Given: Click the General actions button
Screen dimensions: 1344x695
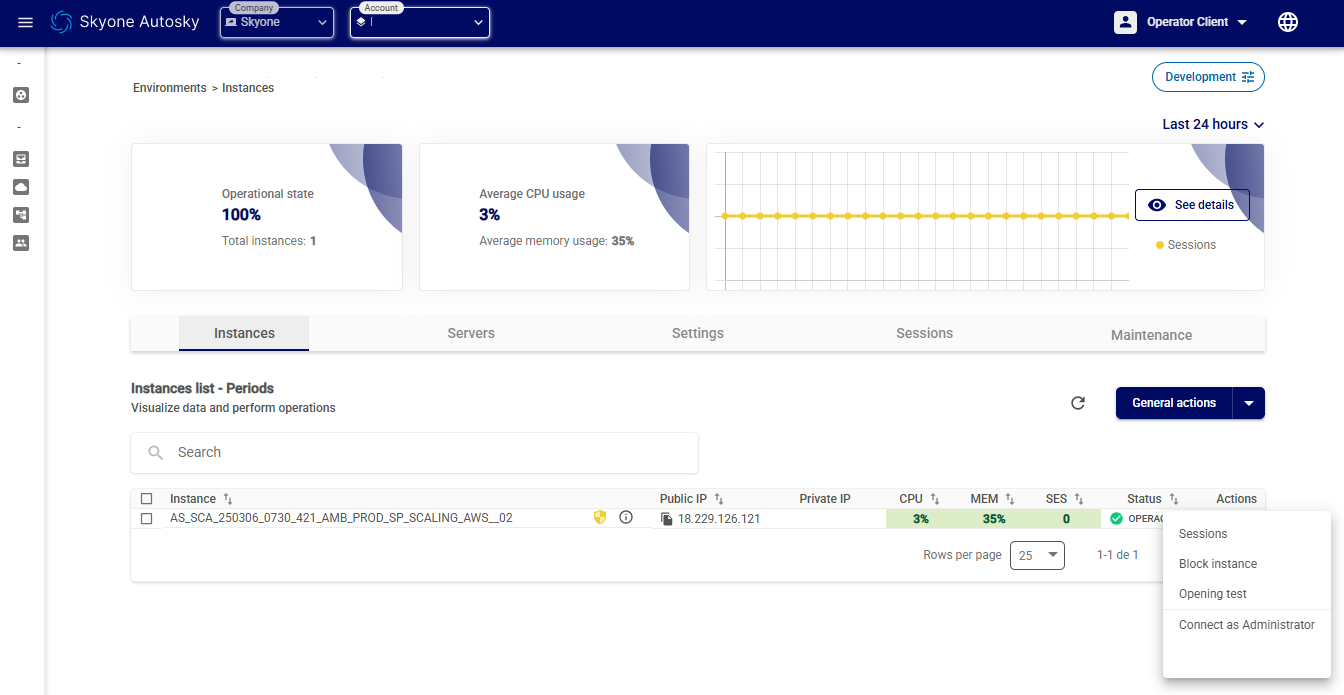Looking at the screenshot, I should pos(1174,403).
